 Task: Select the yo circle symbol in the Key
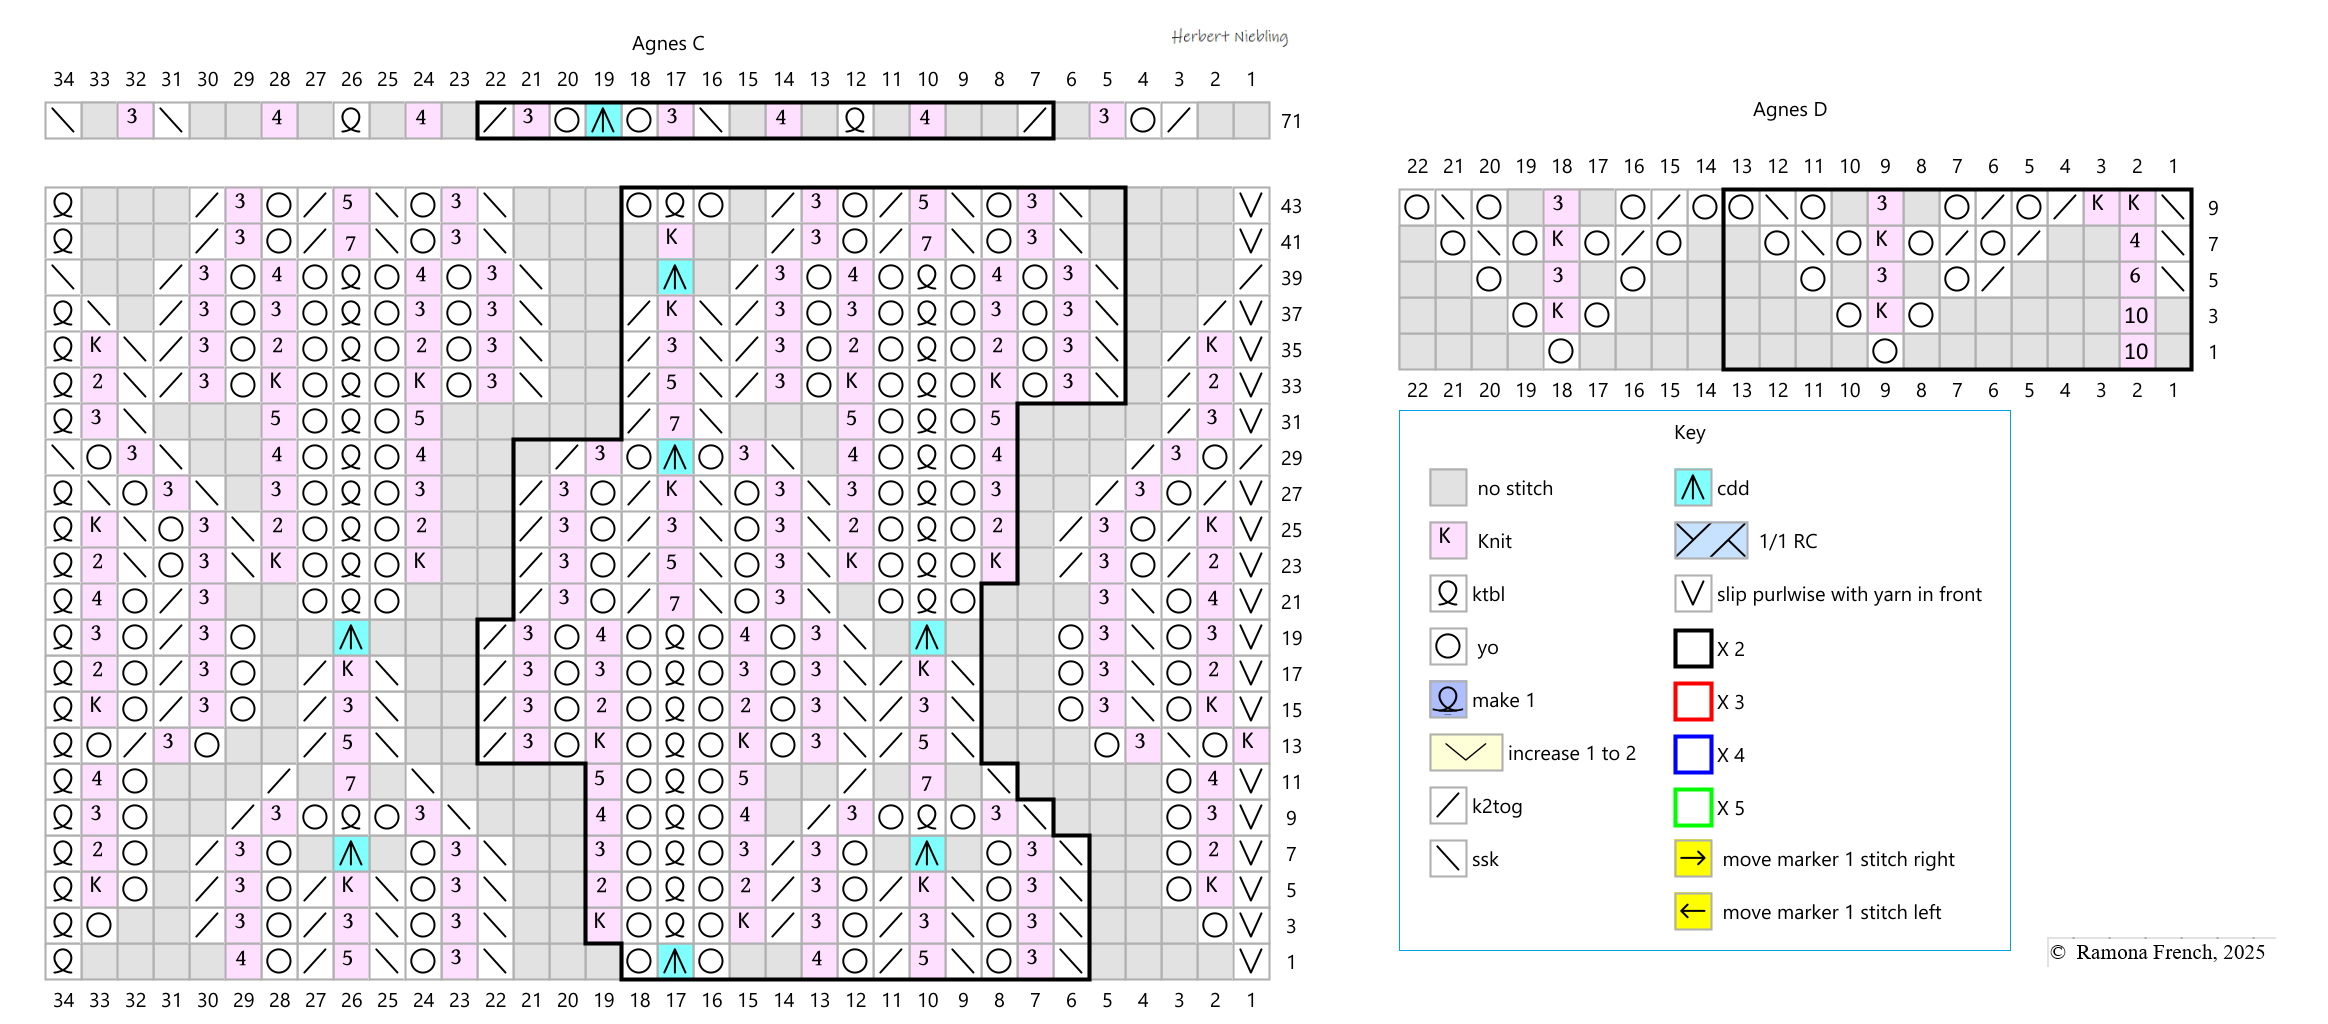tap(1447, 647)
